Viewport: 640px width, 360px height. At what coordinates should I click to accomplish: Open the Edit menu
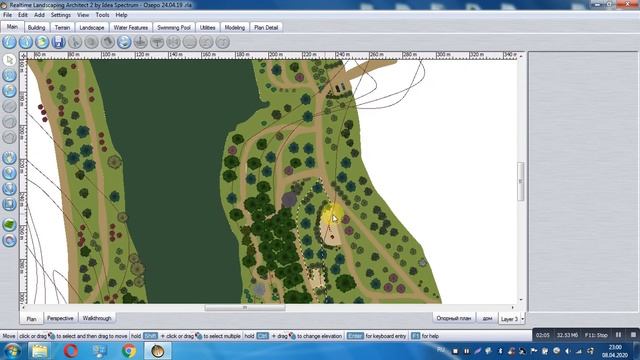(x=23, y=15)
